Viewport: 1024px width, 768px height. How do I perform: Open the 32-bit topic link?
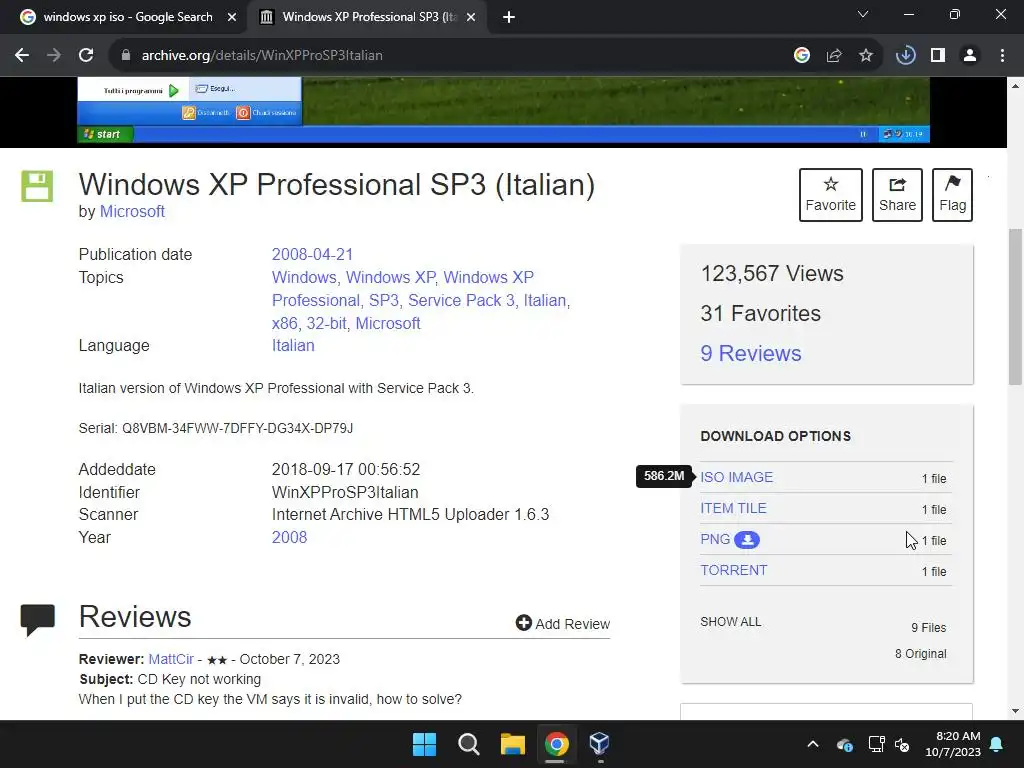pyautogui.click(x=327, y=323)
